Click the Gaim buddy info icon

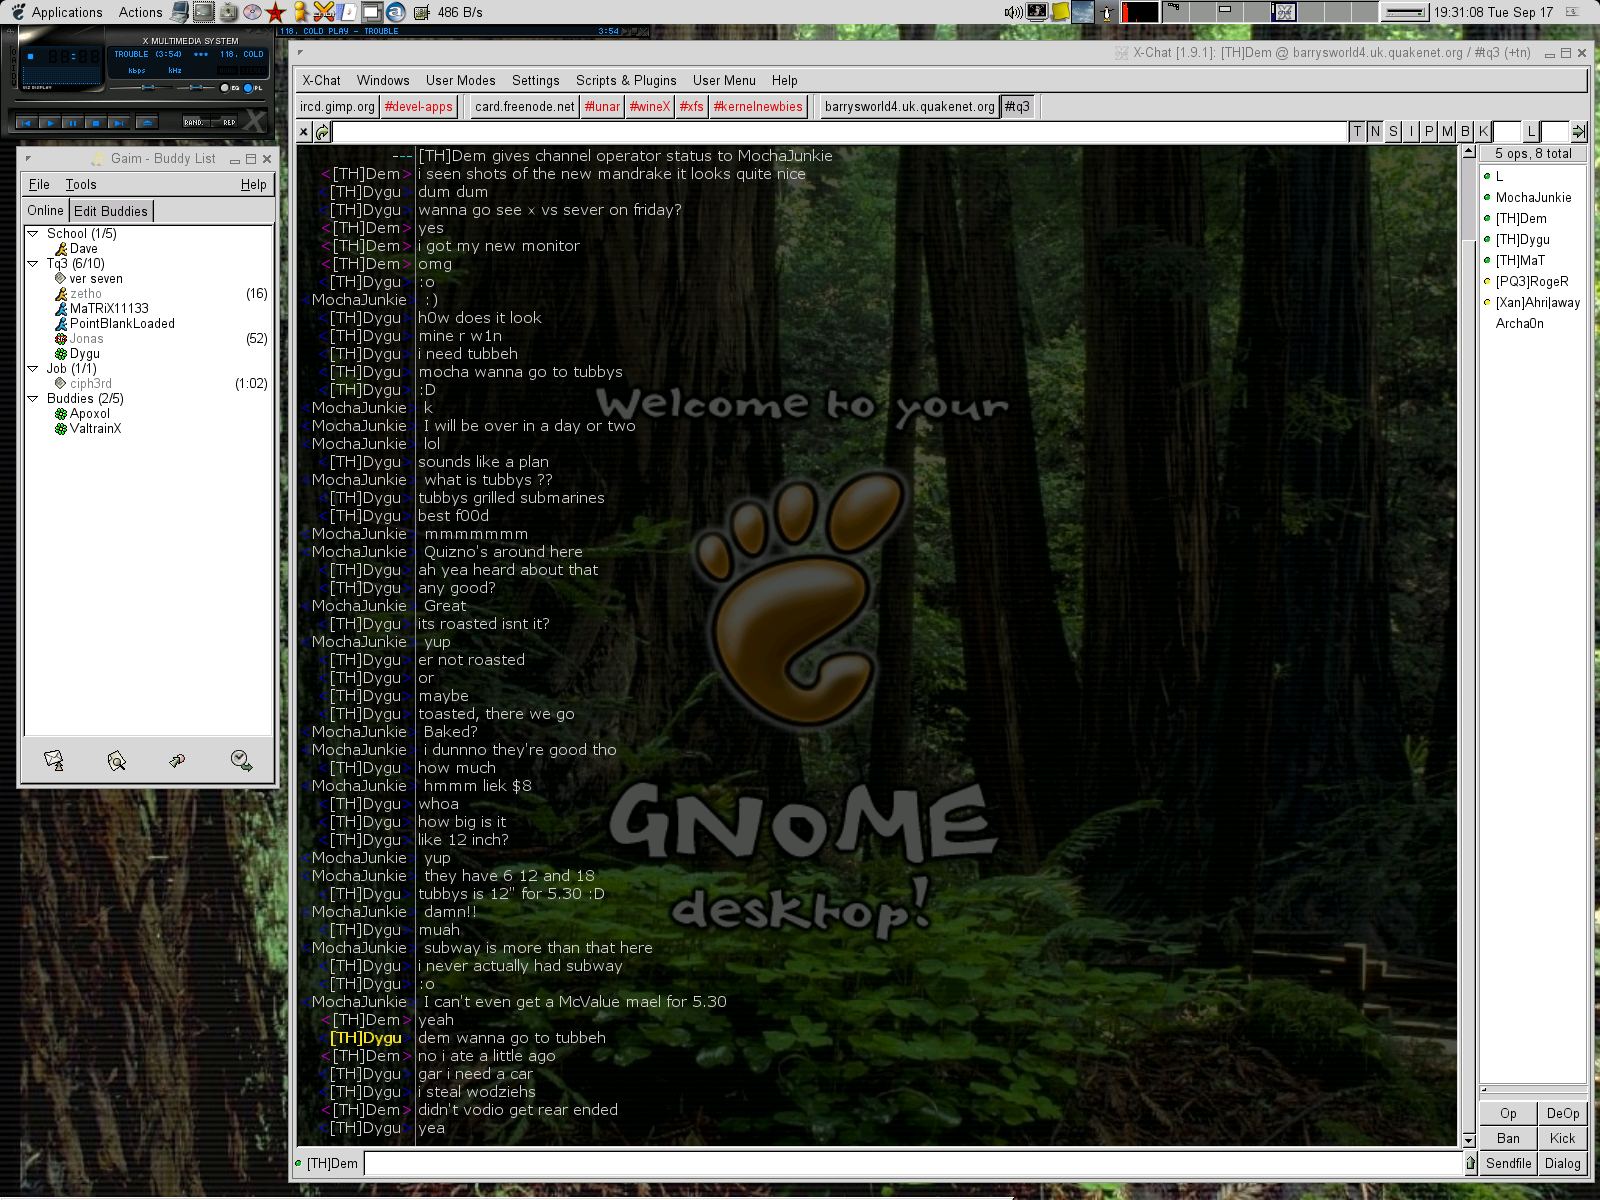[x=116, y=761]
